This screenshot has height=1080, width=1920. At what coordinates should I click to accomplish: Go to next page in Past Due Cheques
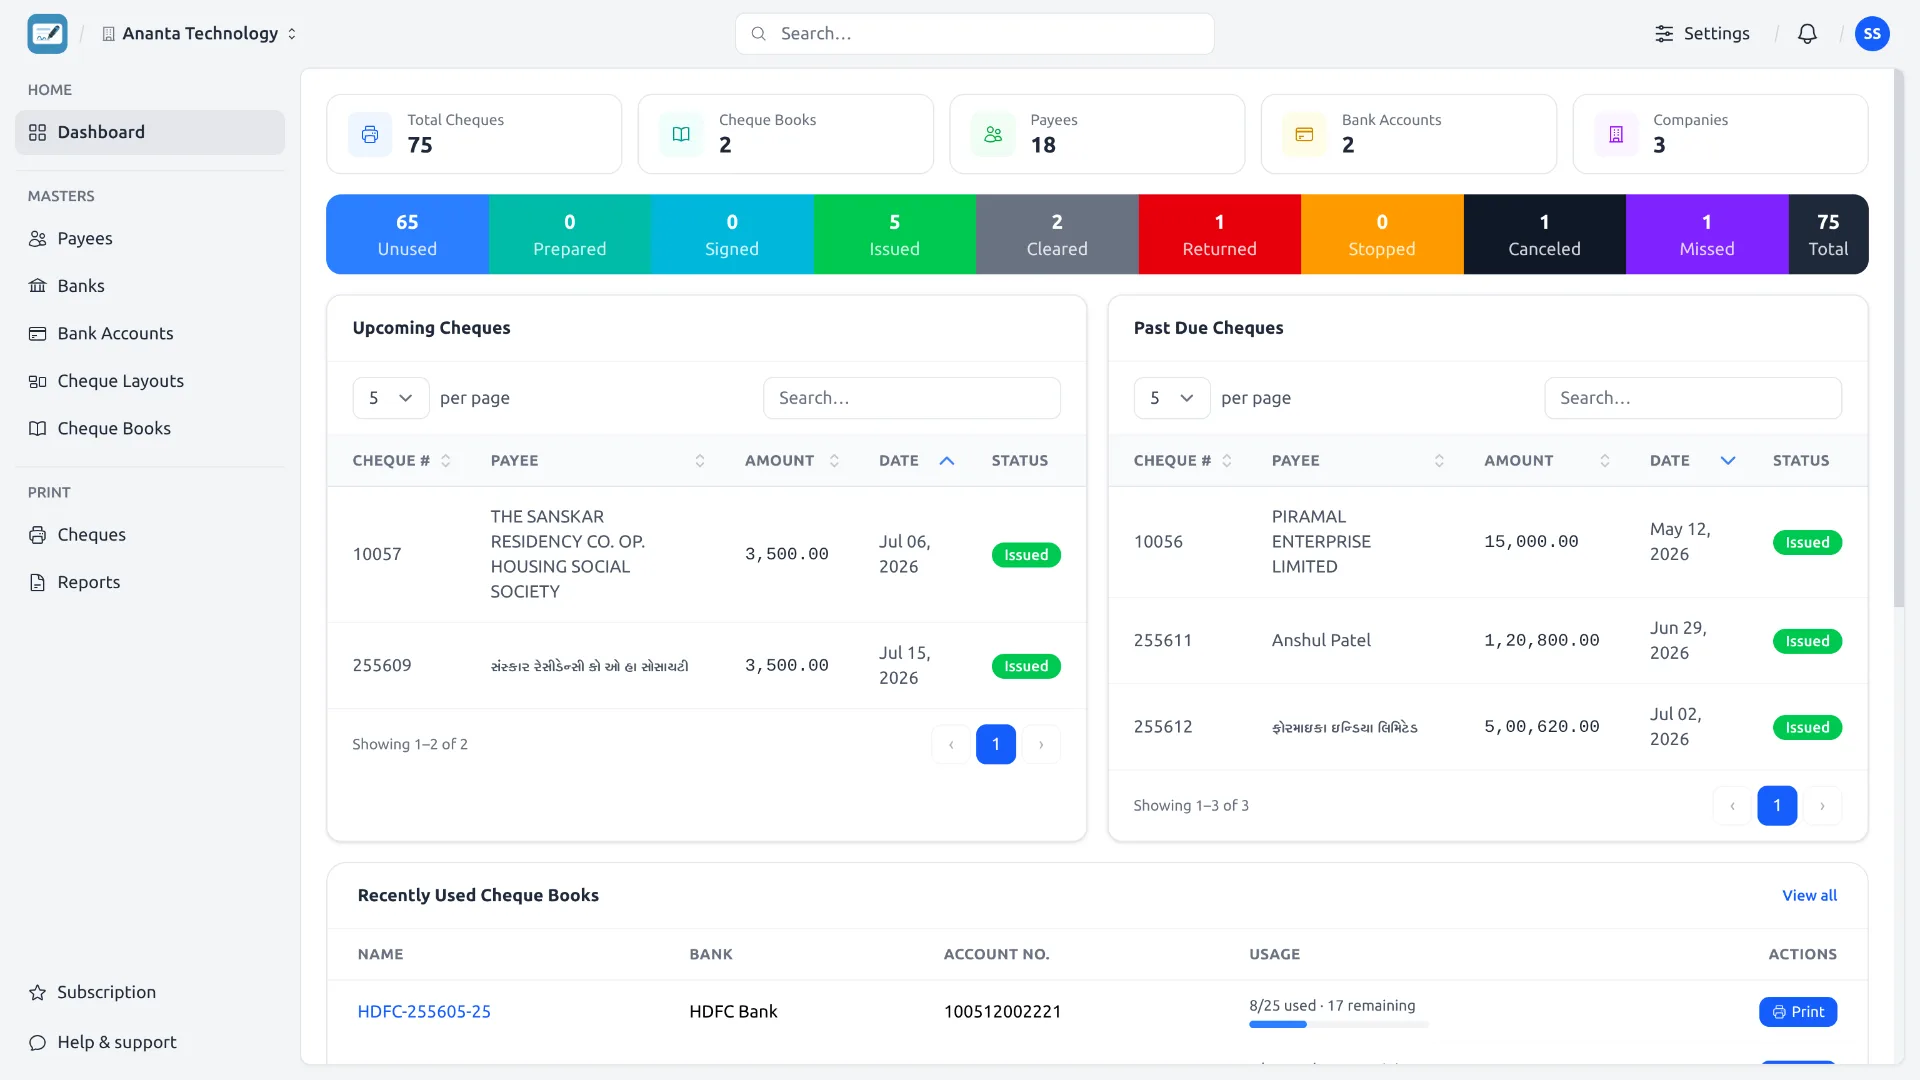pos(1822,806)
